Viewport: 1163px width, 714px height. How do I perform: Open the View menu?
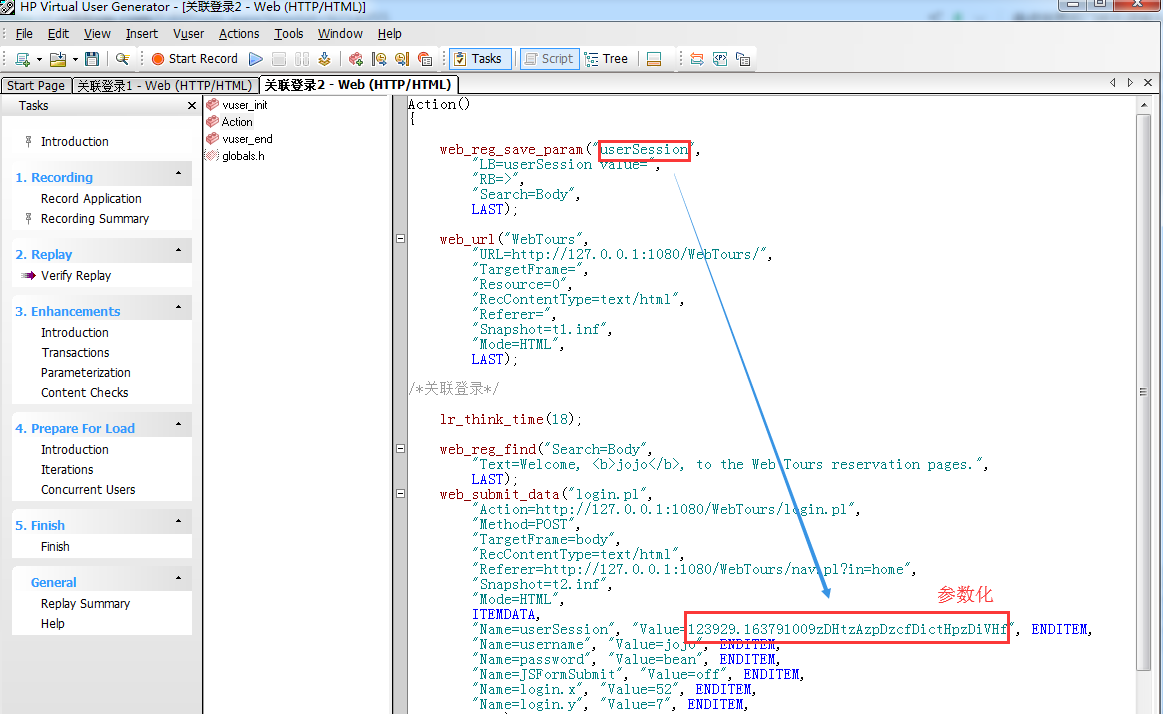click(97, 33)
